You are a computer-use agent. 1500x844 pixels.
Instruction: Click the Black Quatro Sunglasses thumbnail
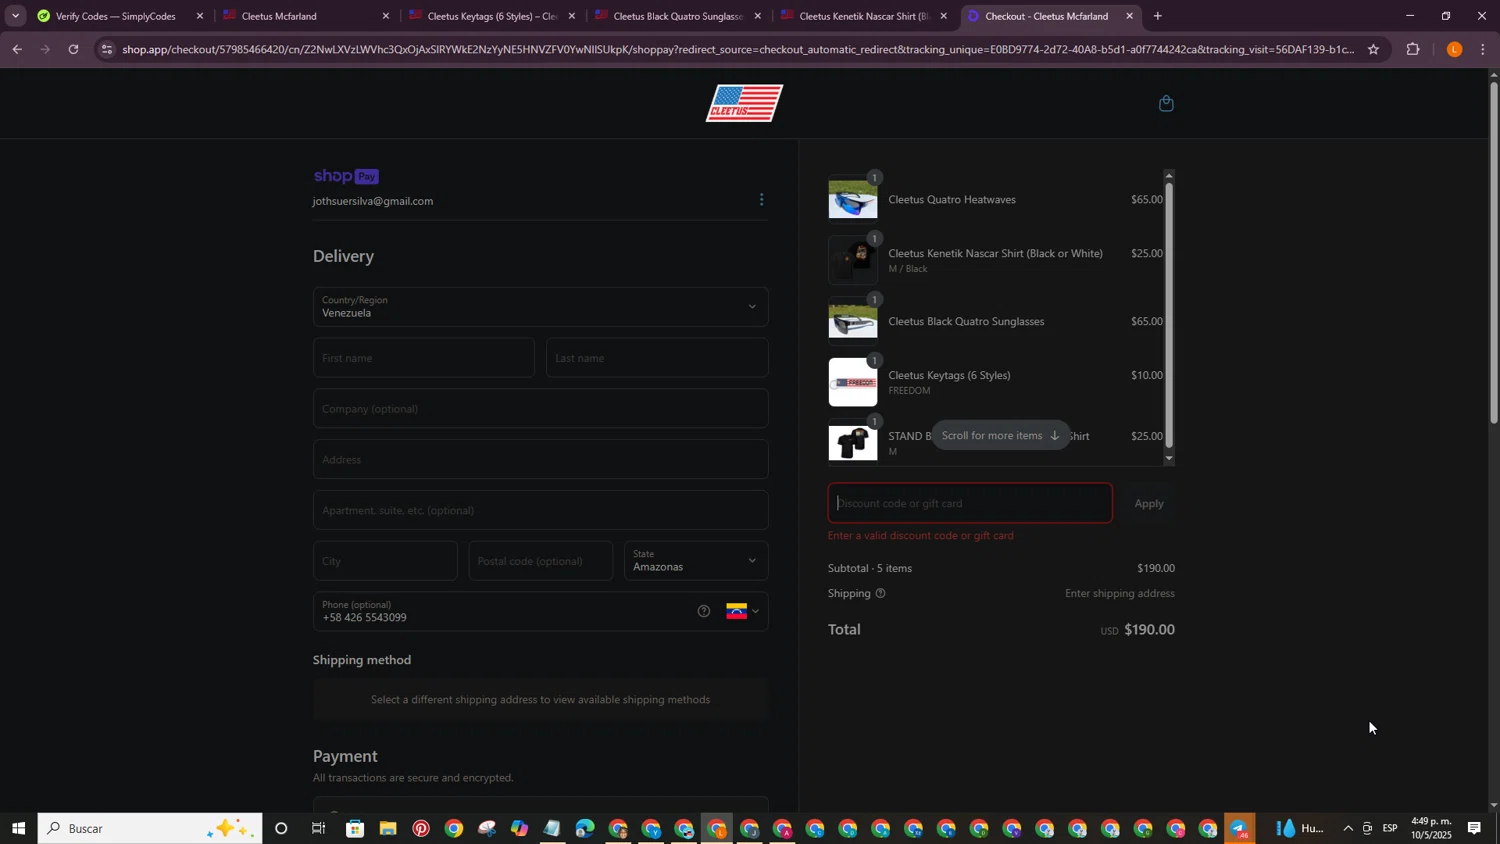853,321
